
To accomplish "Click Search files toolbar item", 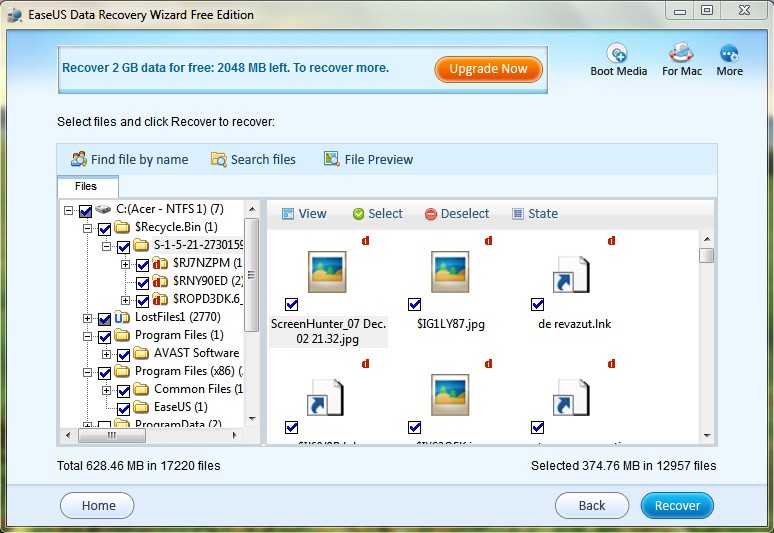I will [253, 159].
